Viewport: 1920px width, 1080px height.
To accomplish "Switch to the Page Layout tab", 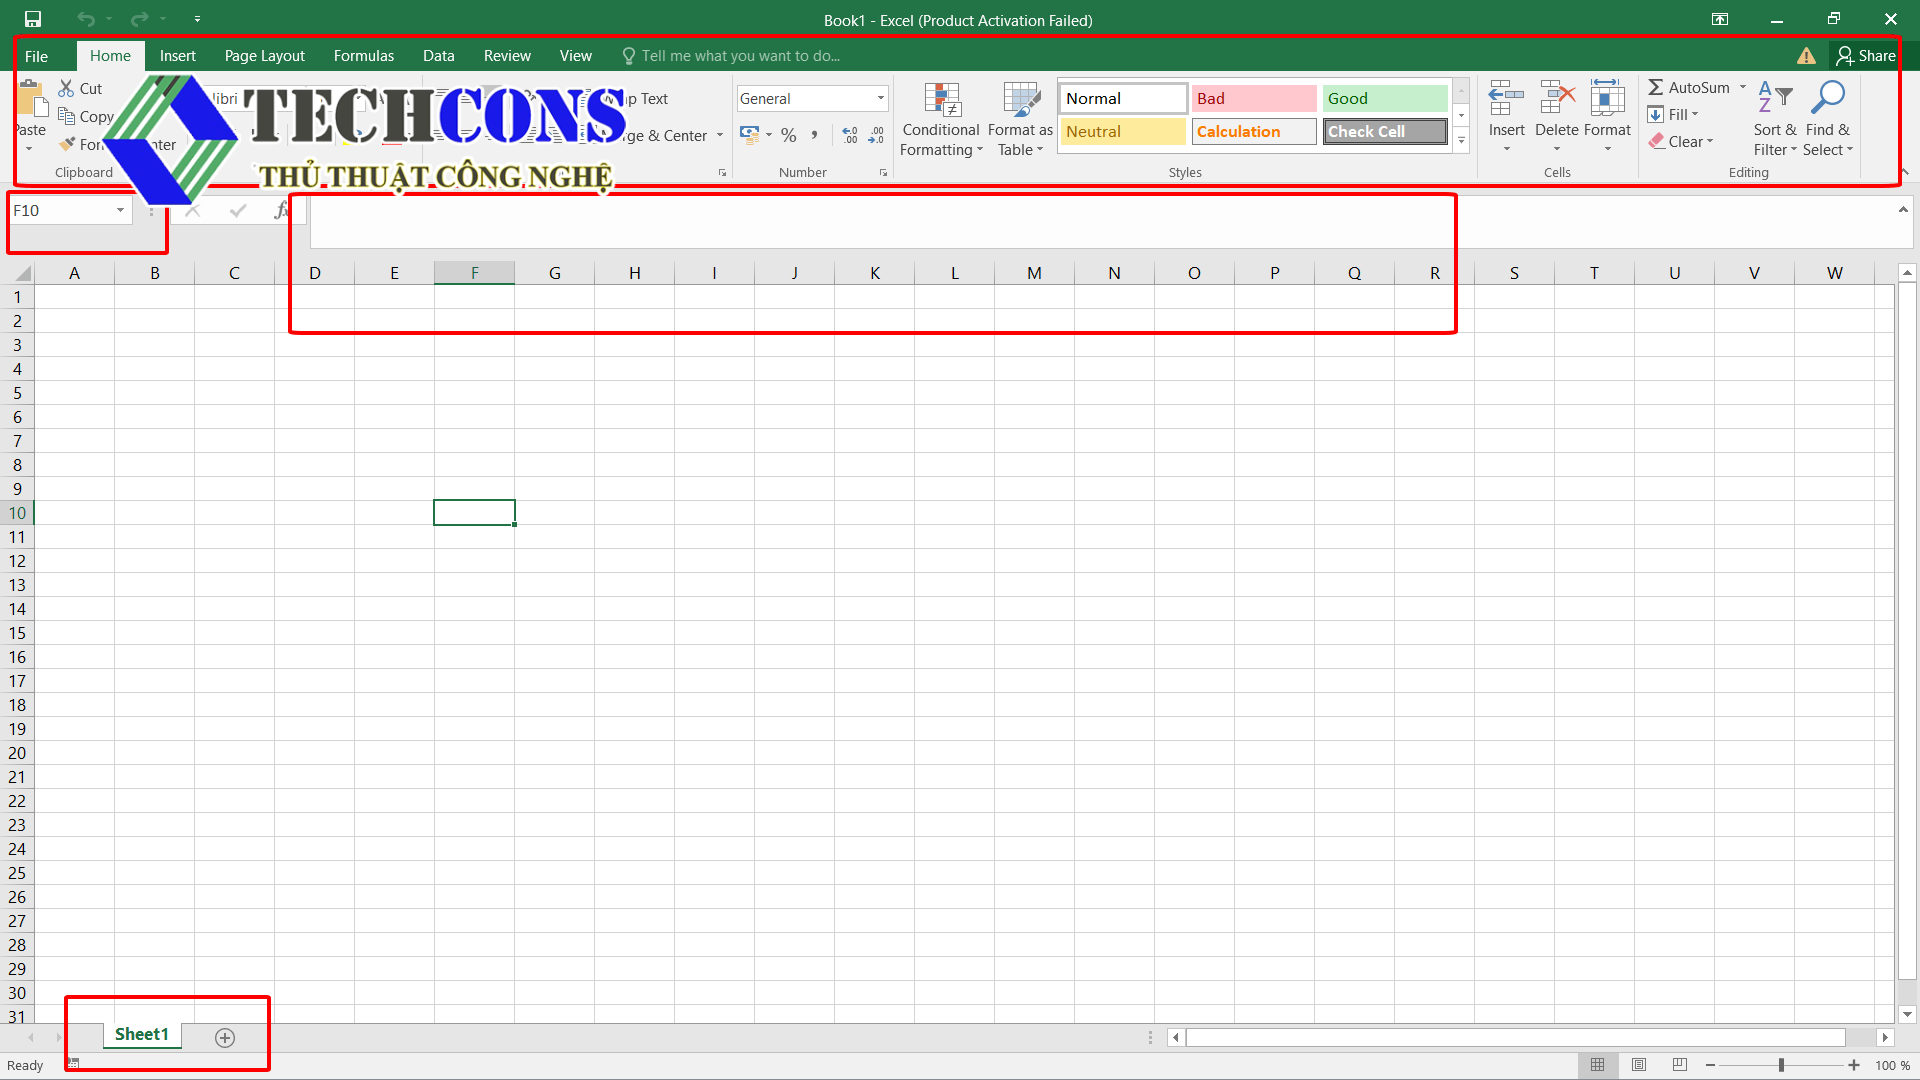I will [264, 56].
